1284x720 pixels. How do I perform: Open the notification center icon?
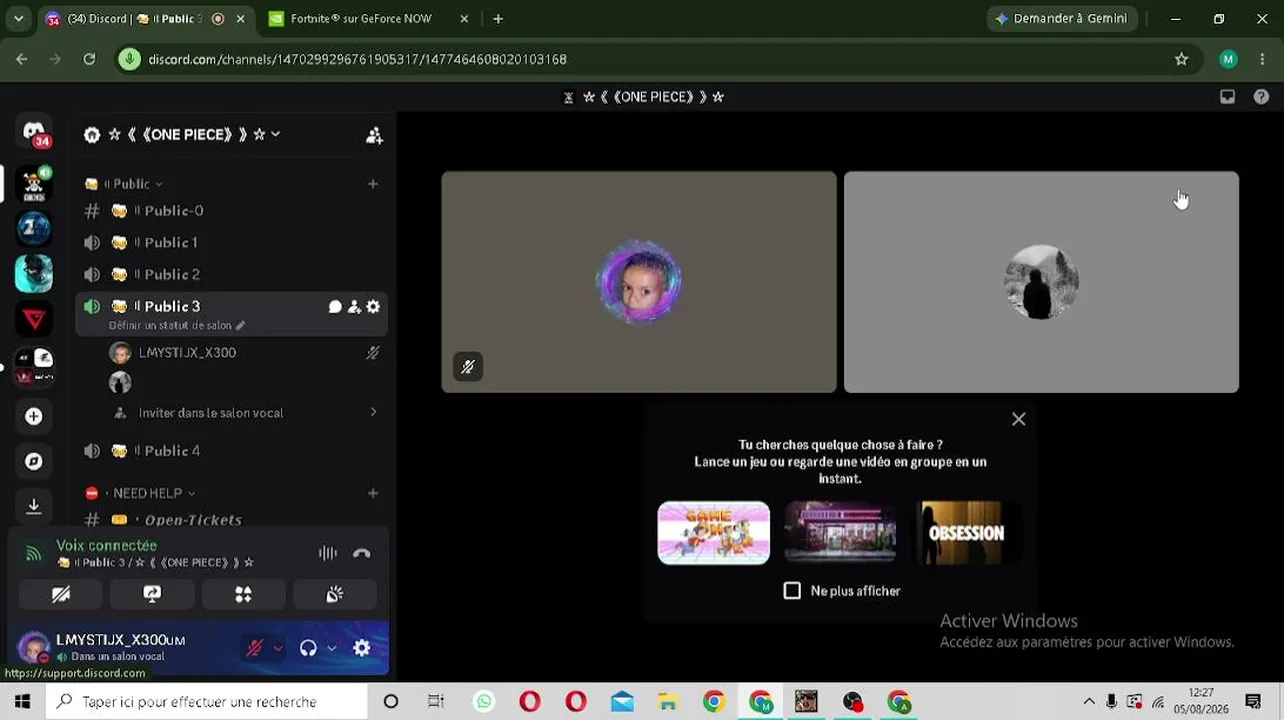point(1253,702)
